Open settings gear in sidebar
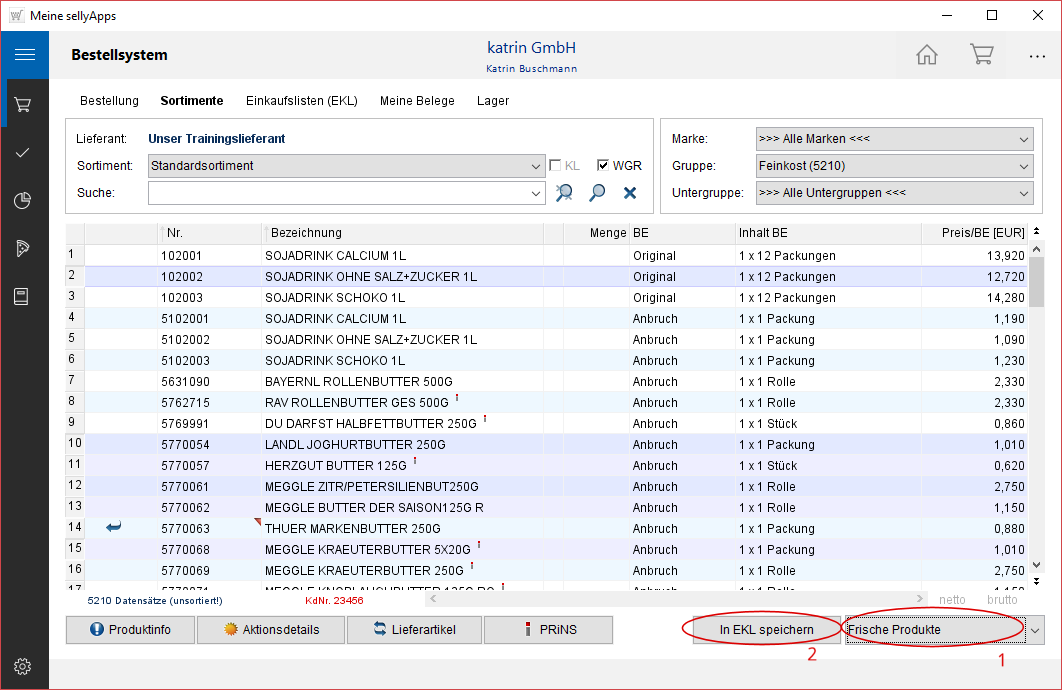This screenshot has width=1062, height=690. [24, 666]
